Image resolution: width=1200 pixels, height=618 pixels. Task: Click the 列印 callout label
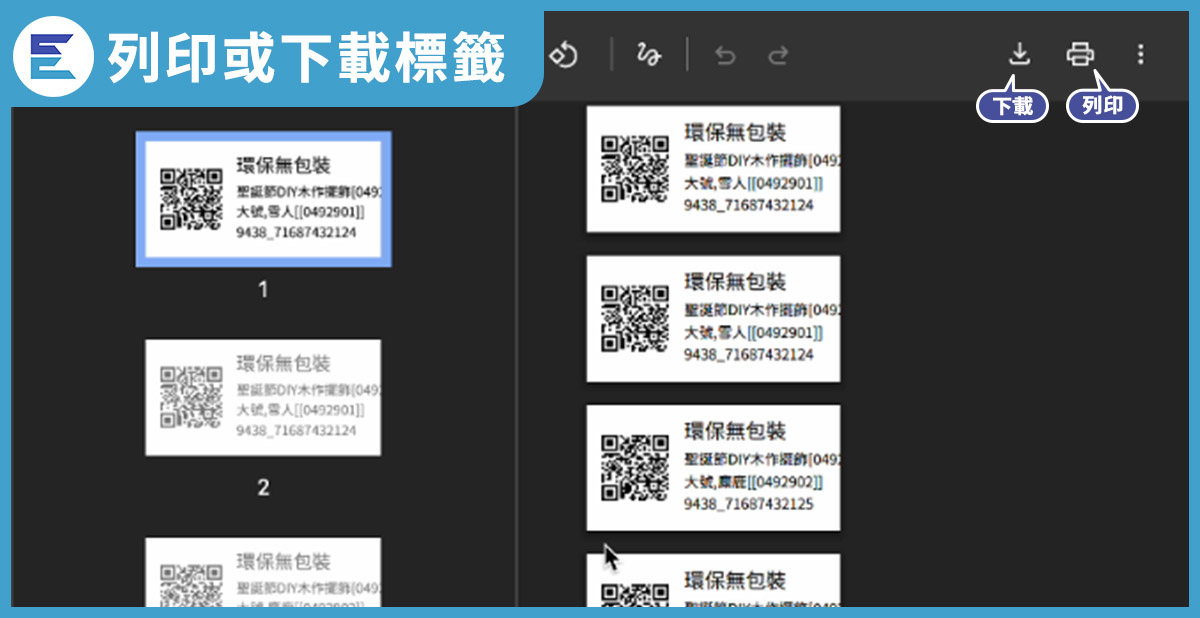(1102, 106)
